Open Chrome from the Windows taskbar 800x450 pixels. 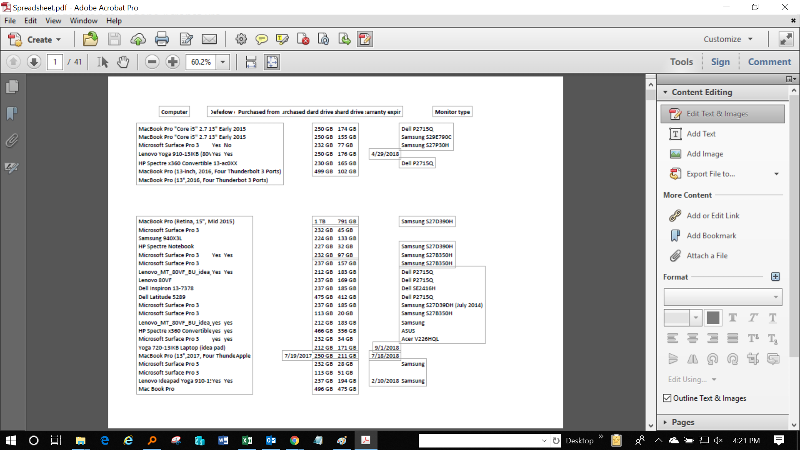point(294,440)
